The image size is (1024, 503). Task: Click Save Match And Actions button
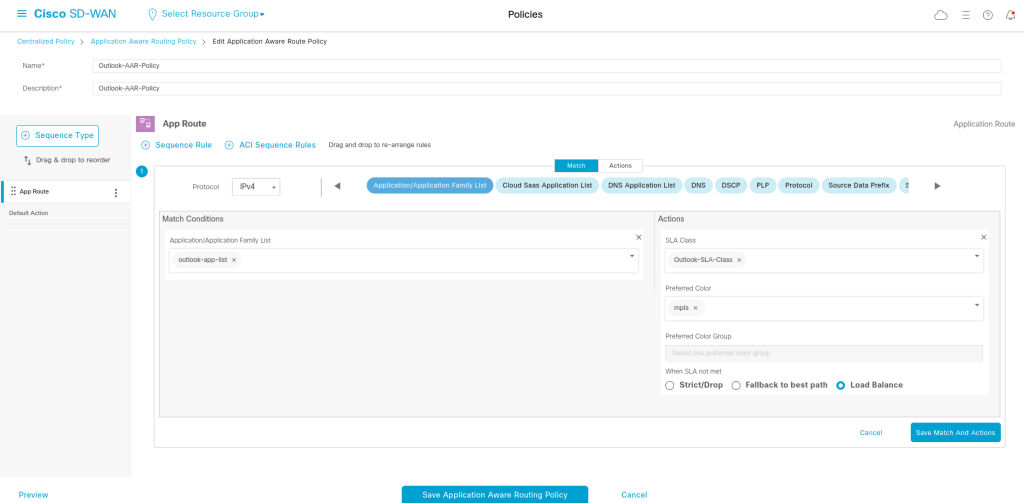click(955, 433)
